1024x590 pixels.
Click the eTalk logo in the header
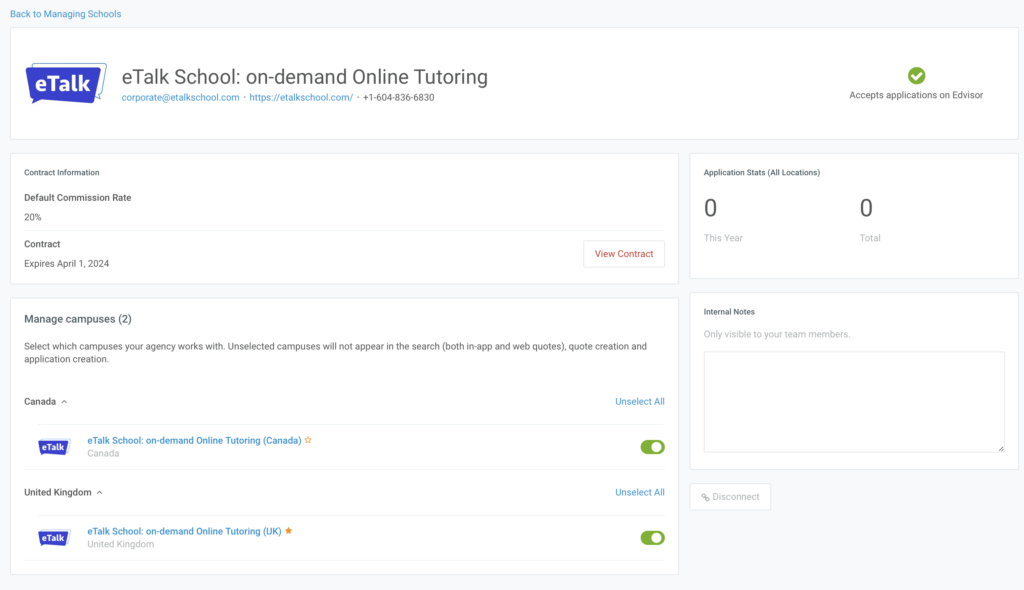click(66, 83)
